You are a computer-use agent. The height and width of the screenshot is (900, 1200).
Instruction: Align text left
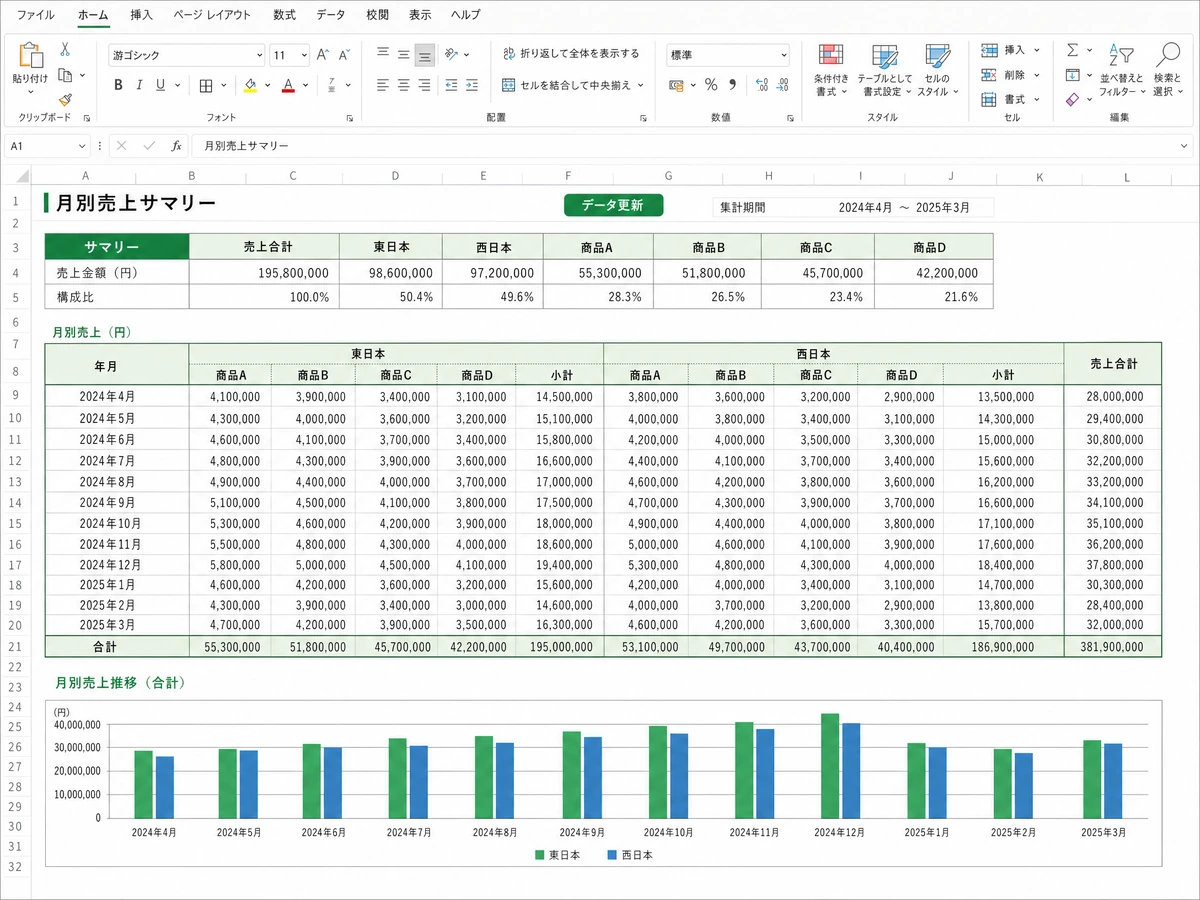(383, 85)
